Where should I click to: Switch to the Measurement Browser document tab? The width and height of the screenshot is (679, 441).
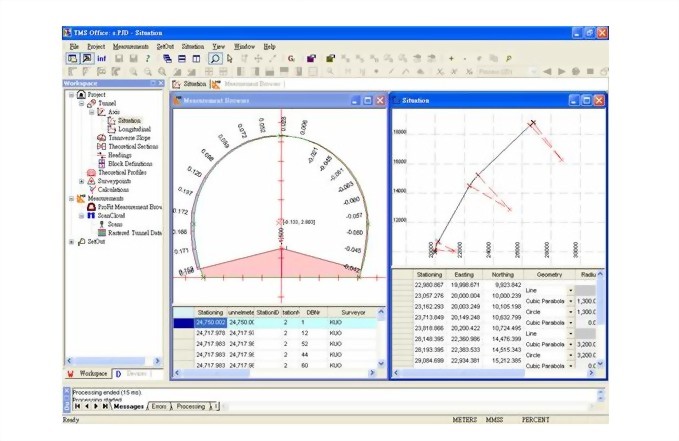point(248,84)
